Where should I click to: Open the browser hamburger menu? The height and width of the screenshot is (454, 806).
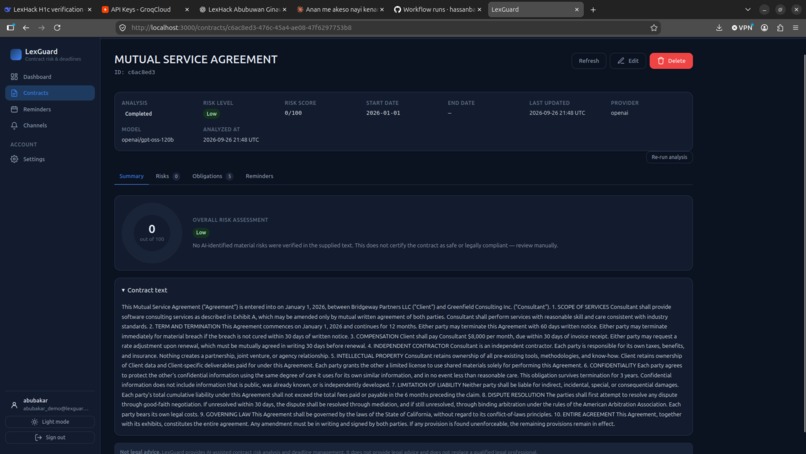tap(795, 28)
